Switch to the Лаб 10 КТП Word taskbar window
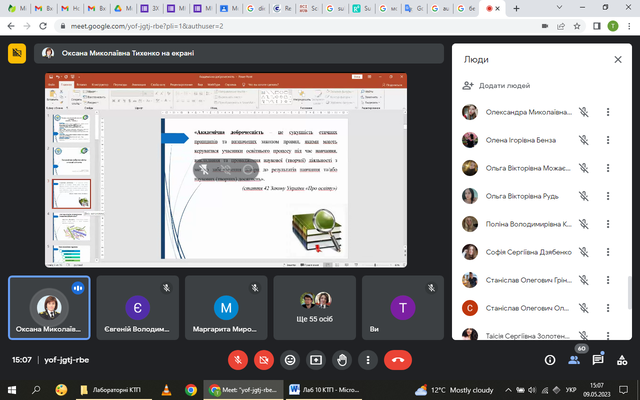This screenshot has width=640, height=400. coord(320,389)
